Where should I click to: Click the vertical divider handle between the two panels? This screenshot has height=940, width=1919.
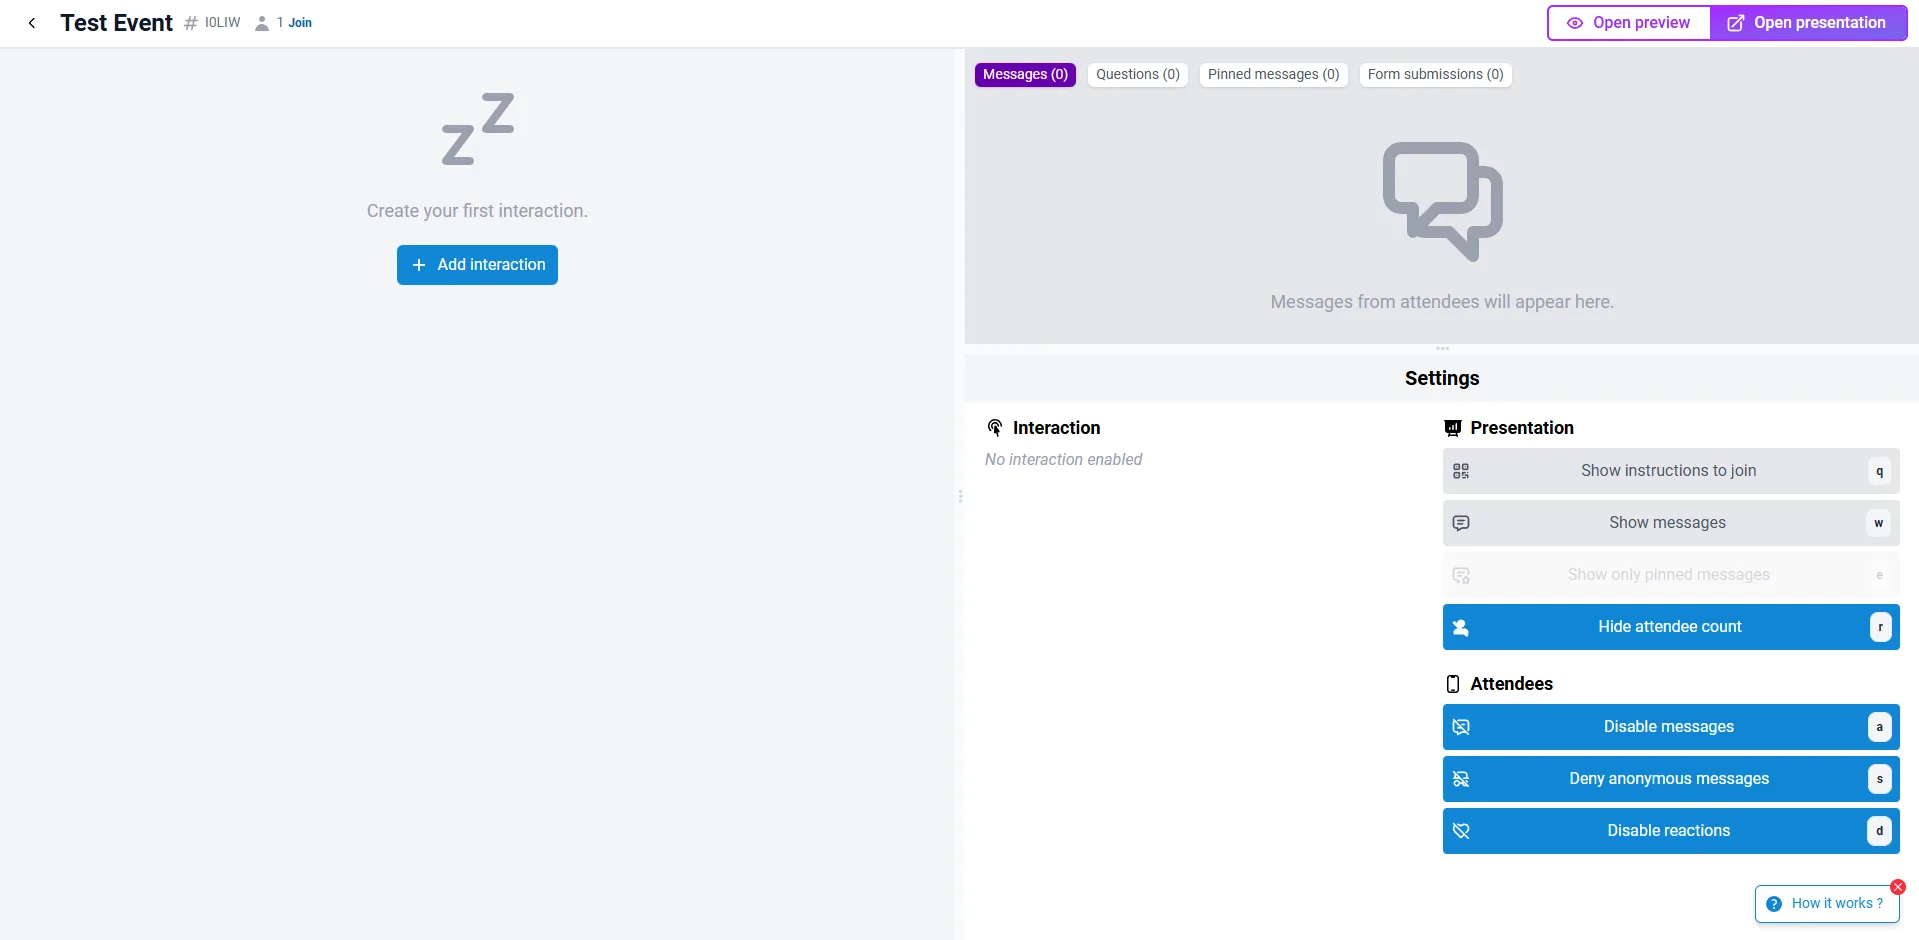(x=961, y=496)
